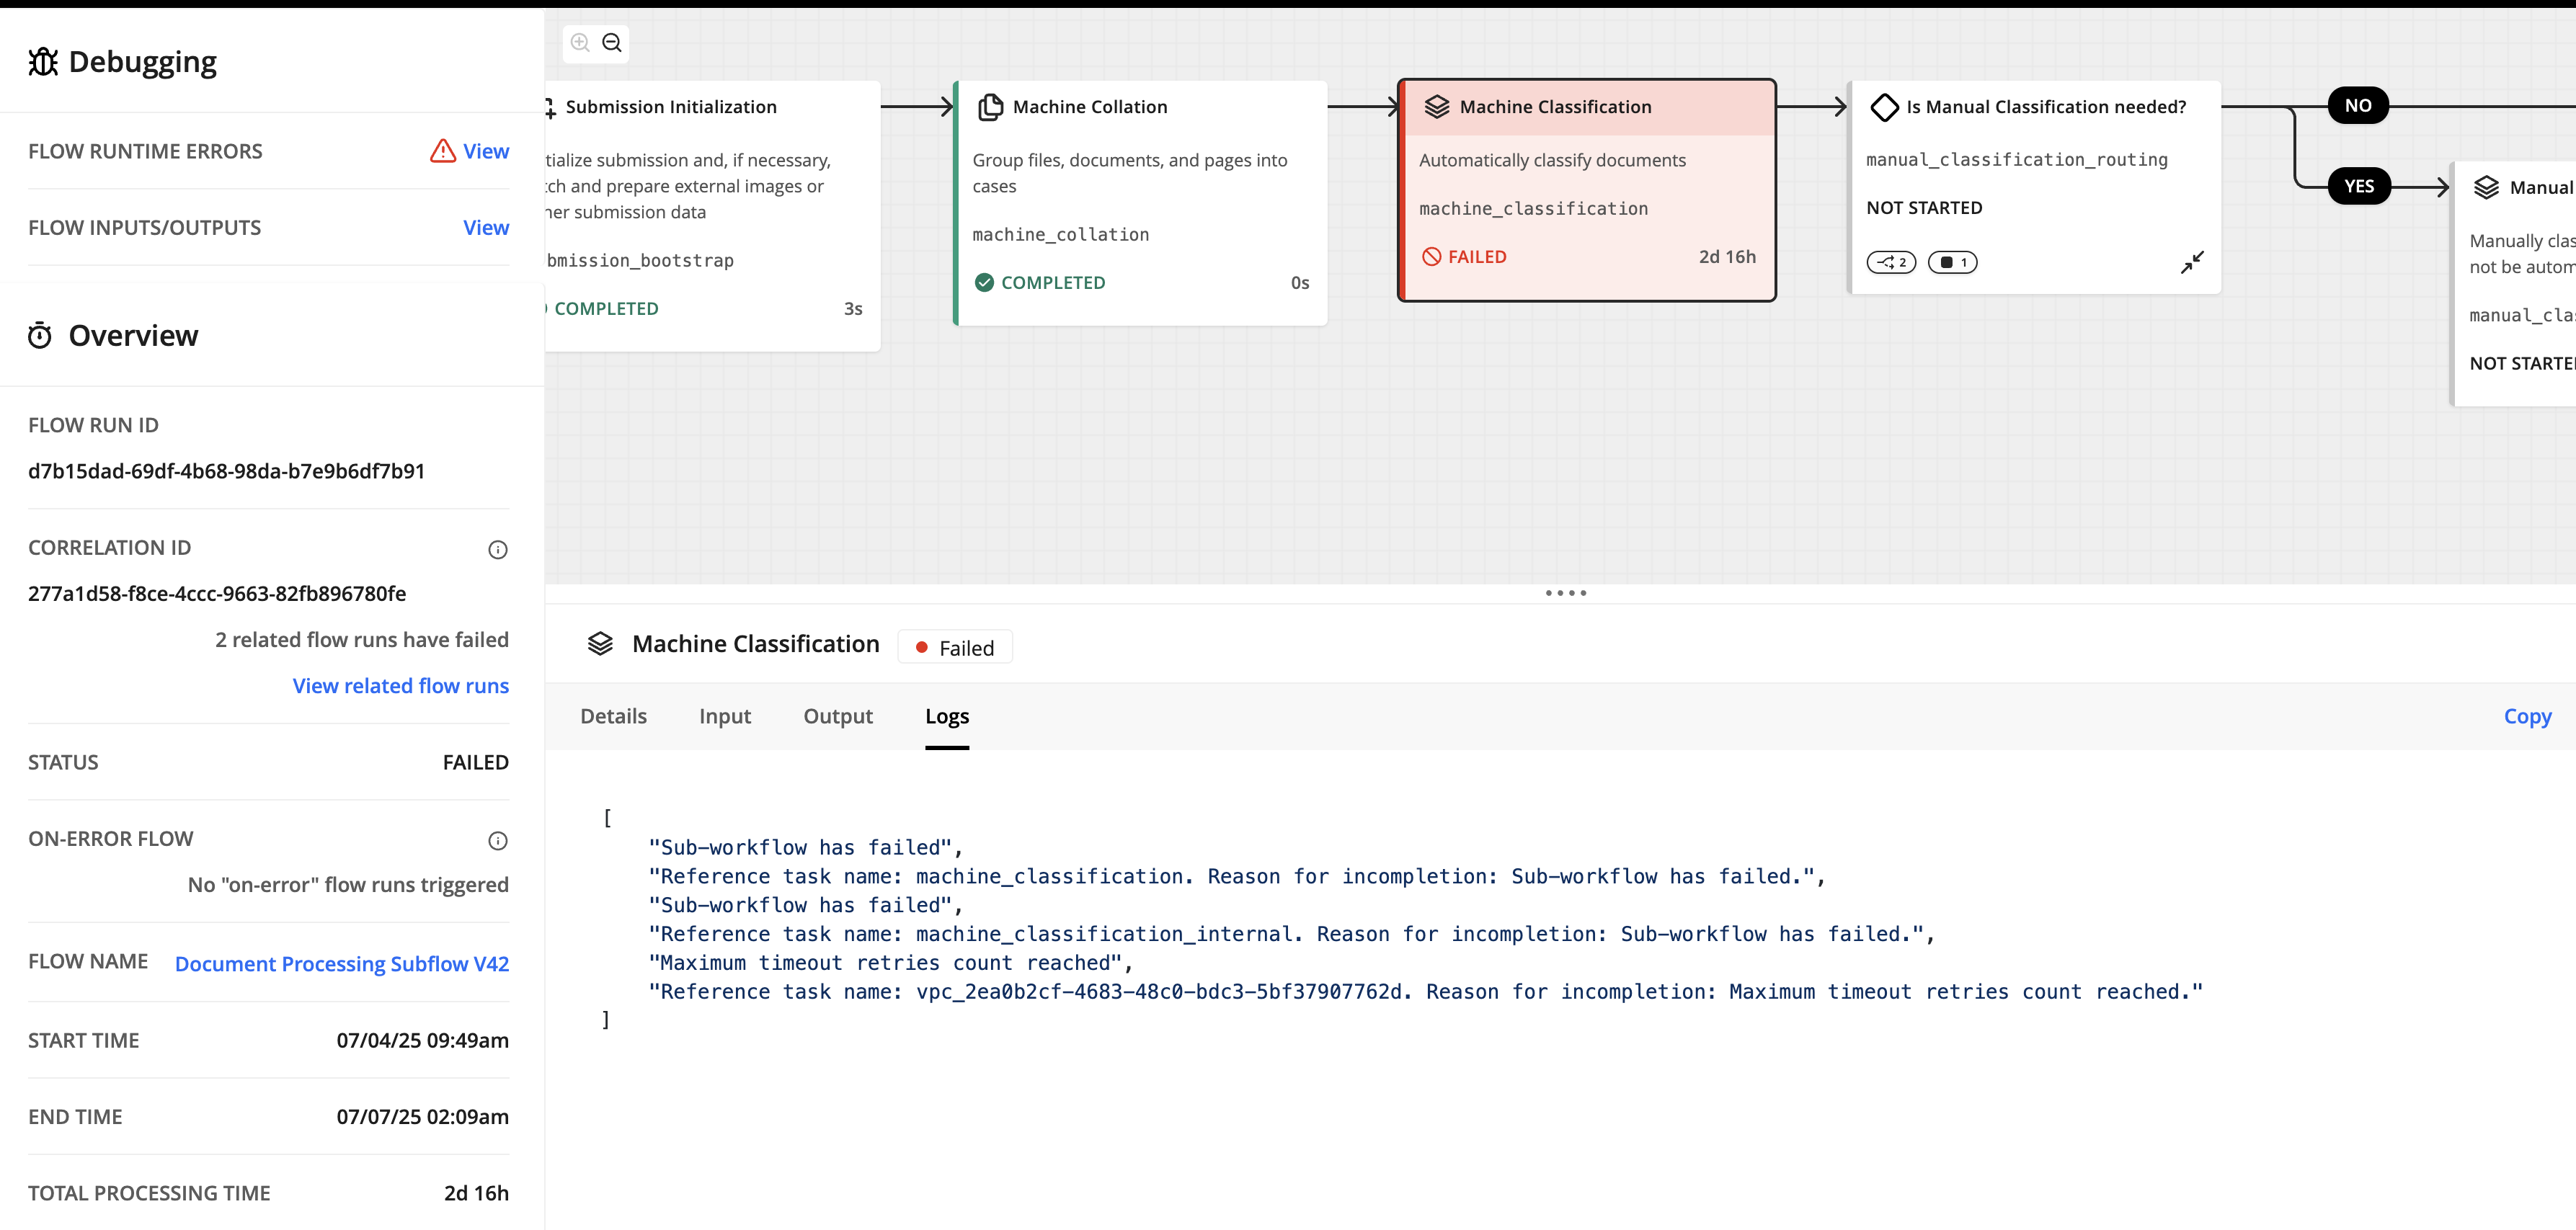Click the panel resize handle dots
2576x1230 pixels.
pyautogui.click(x=1565, y=593)
